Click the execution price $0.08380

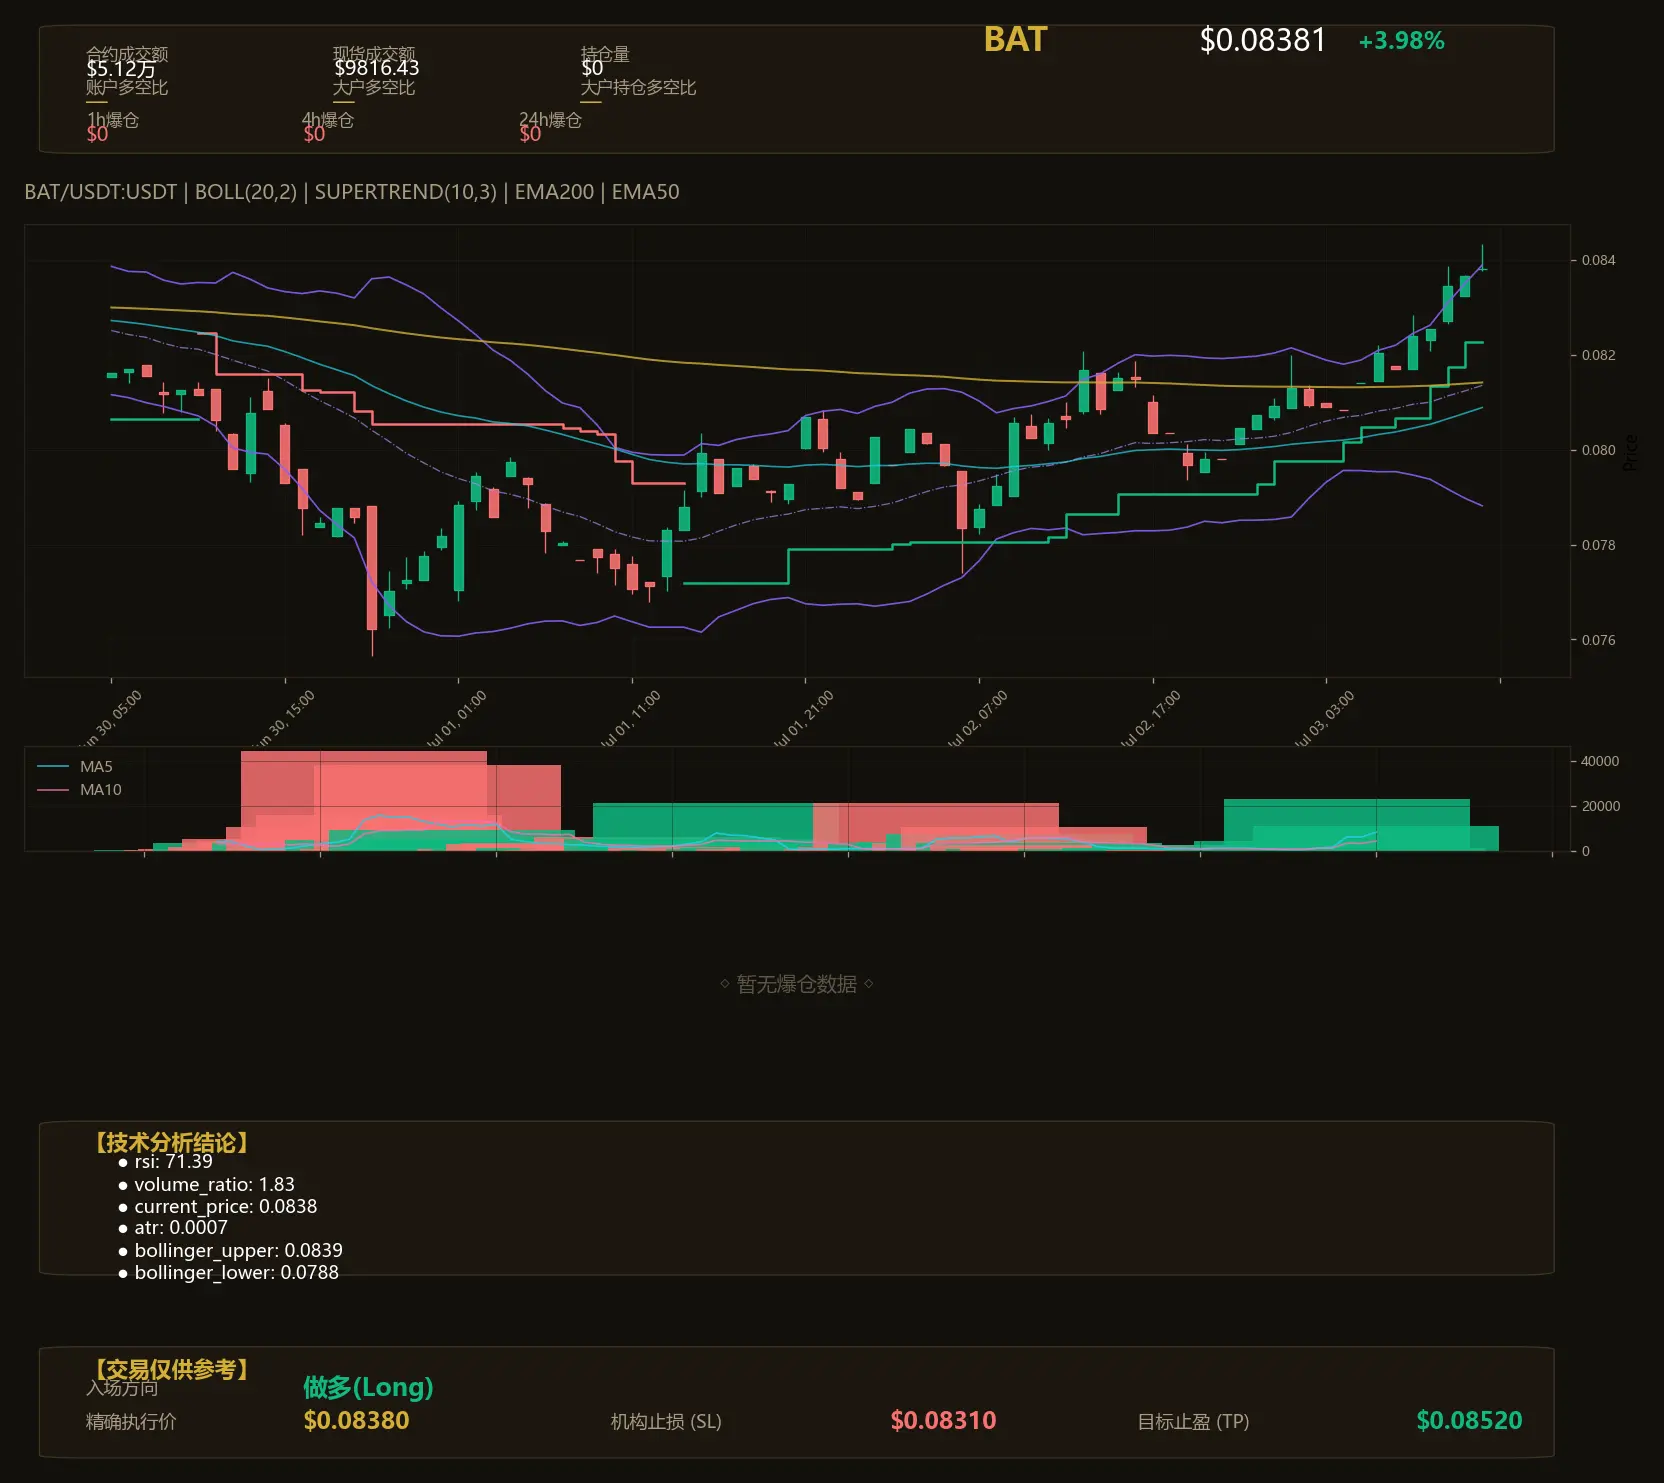coord(356,1420)
